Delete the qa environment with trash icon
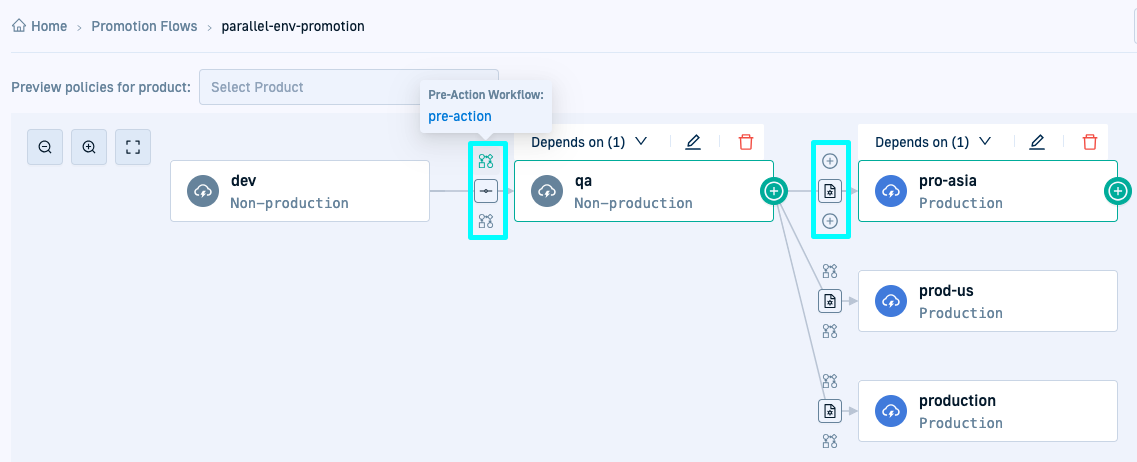The height and width of the screenshot is (462, 1137). (x=746, y=142)
